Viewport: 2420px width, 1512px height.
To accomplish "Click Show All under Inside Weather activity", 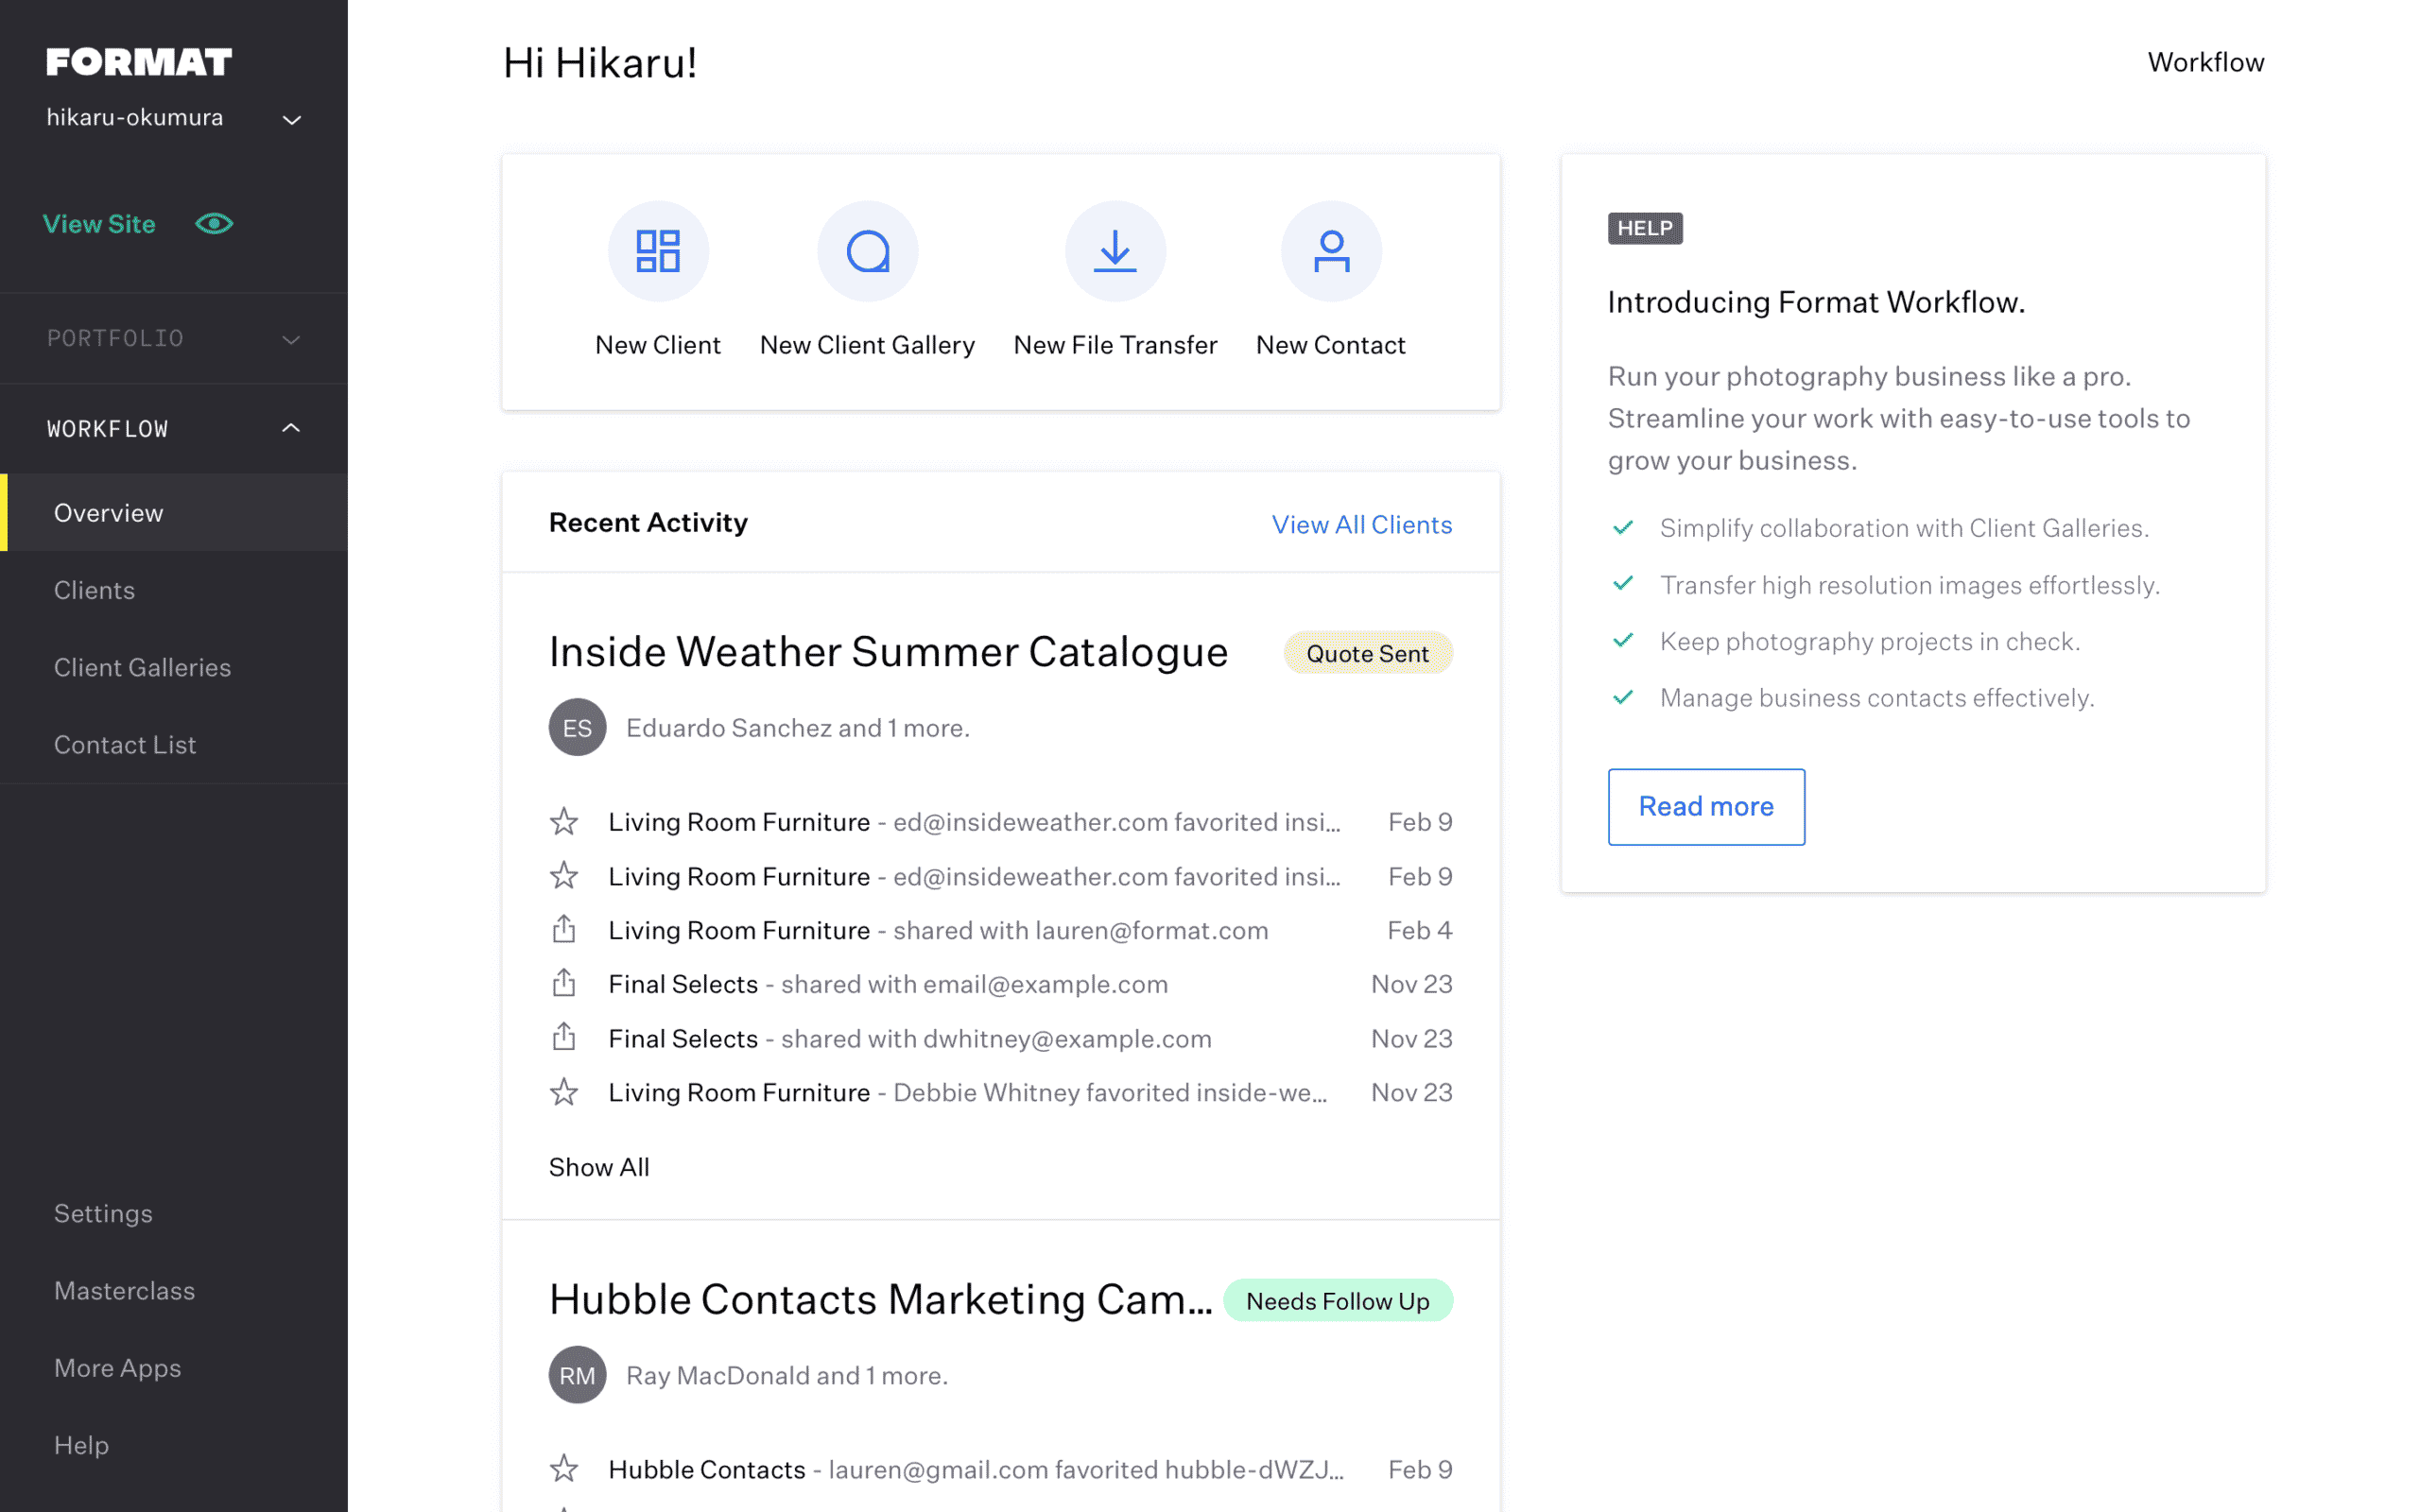I will pos(599,1167).
